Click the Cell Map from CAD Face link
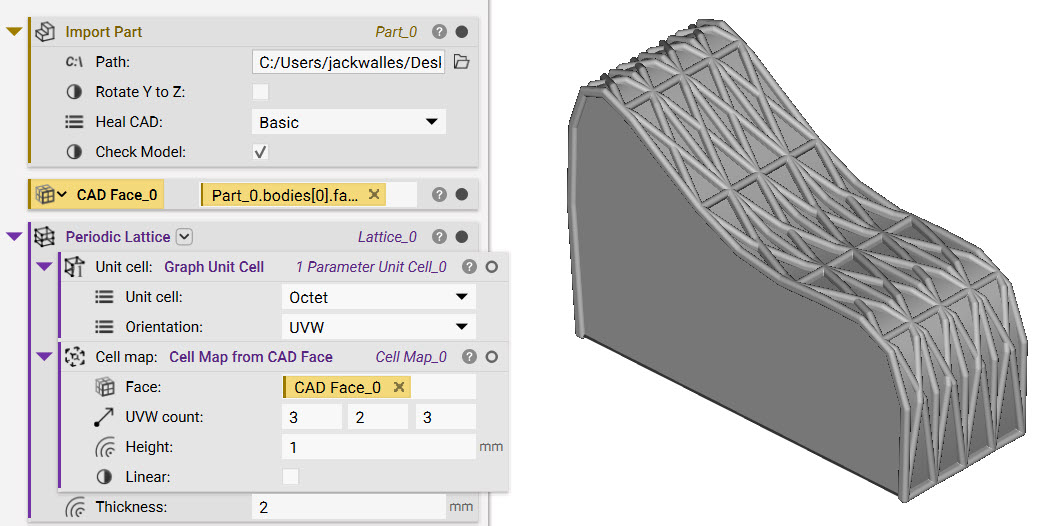 pyautogui.click(x=251, y=357)
